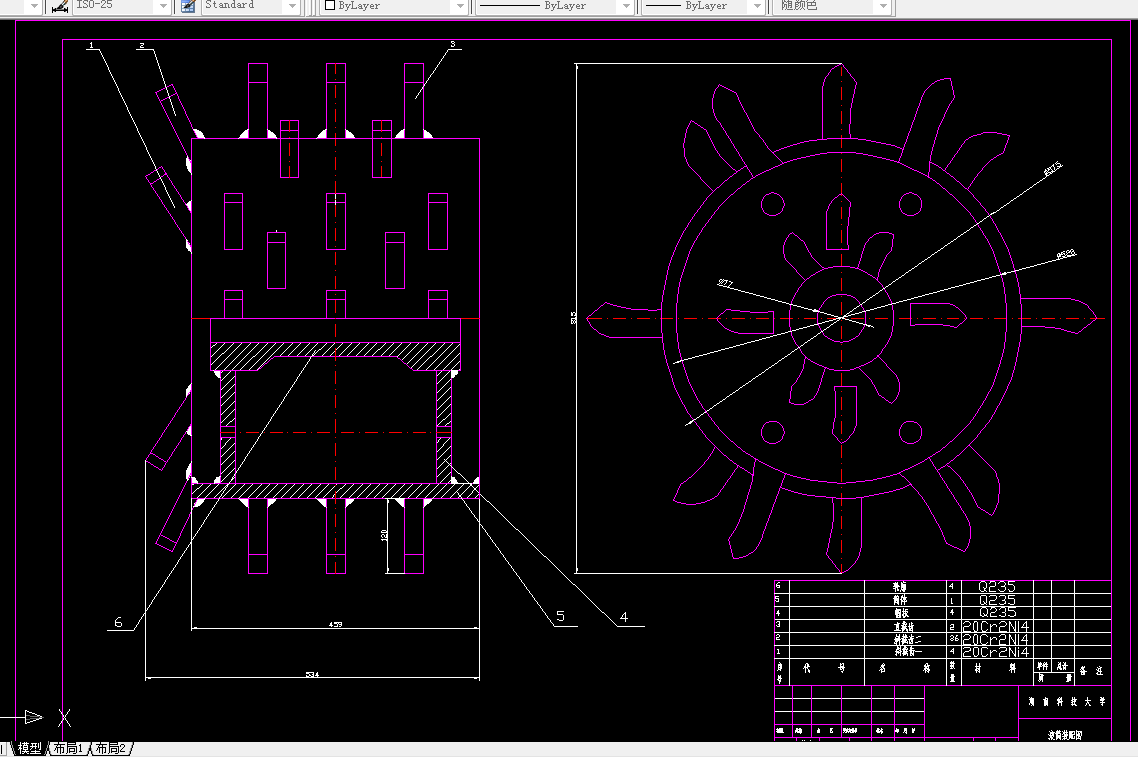Select the 120 vertical dimension text
This screenshot has width=1138, height=757.
(x=384, y=535)
